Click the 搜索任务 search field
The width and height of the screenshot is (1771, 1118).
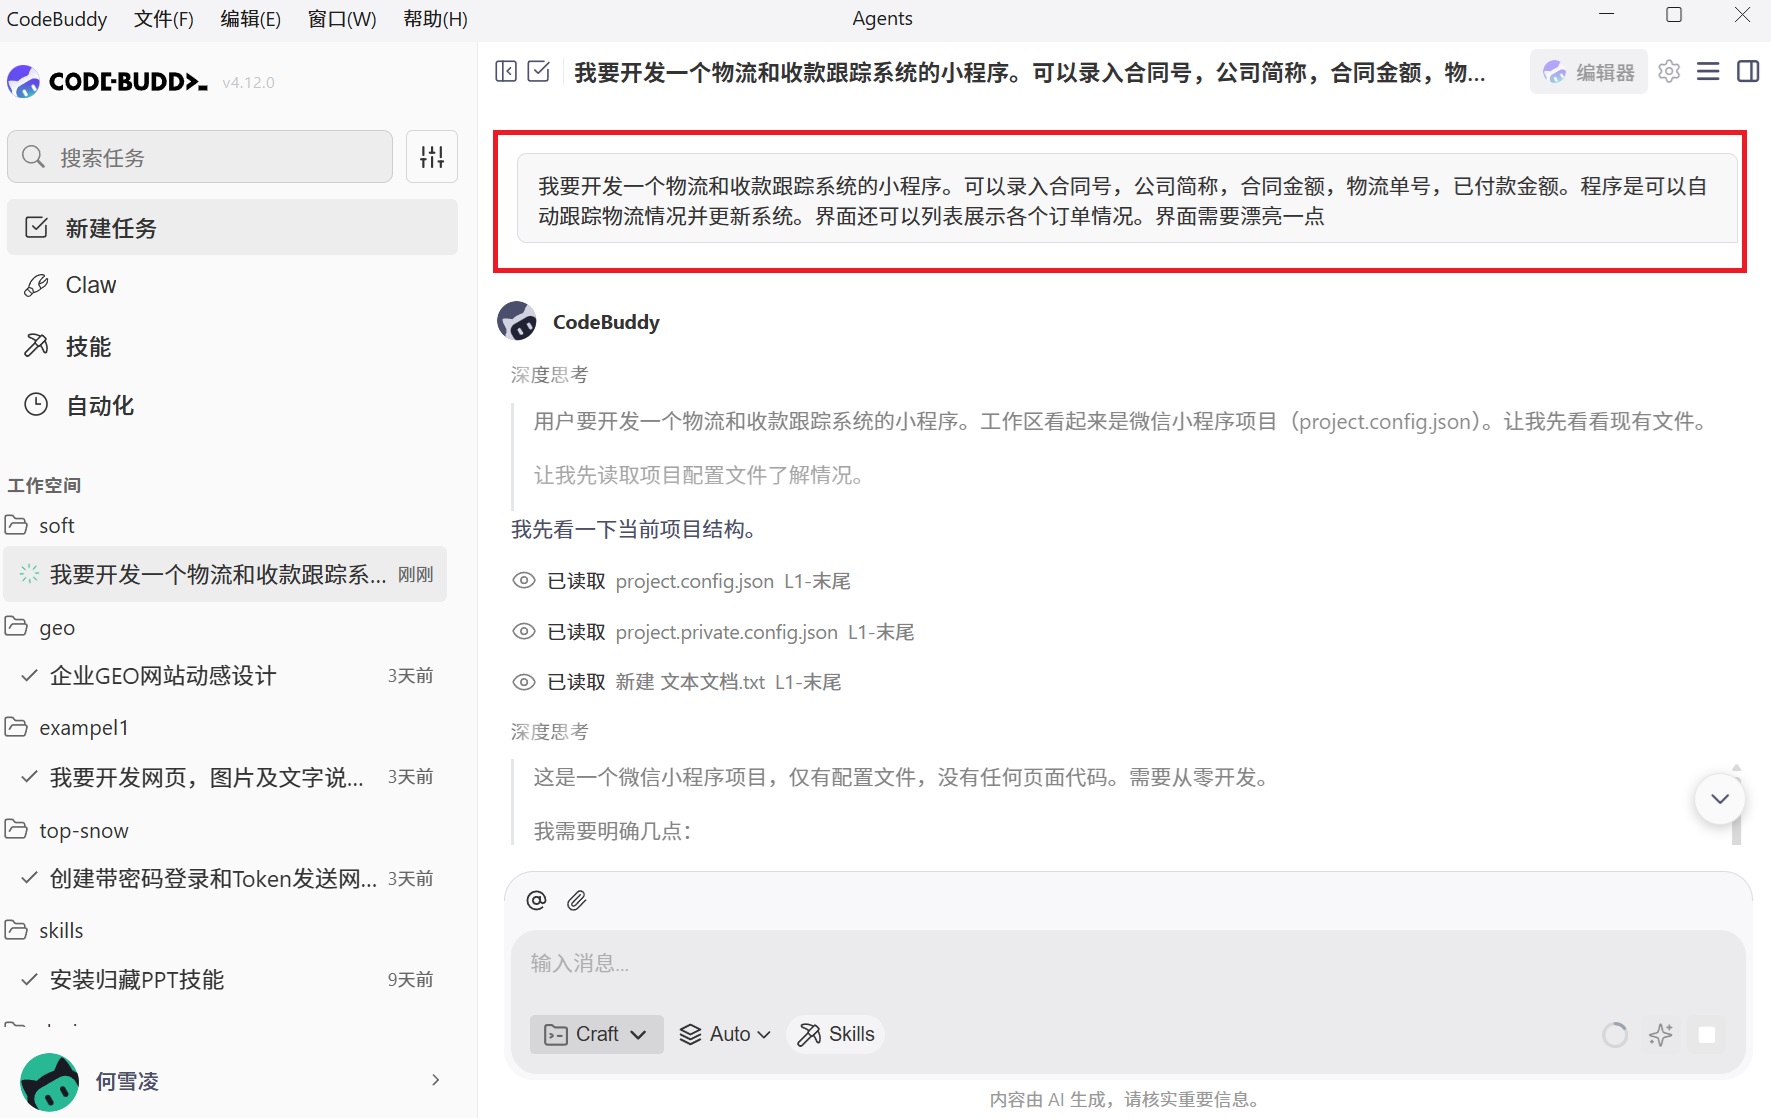pos(200,157)
